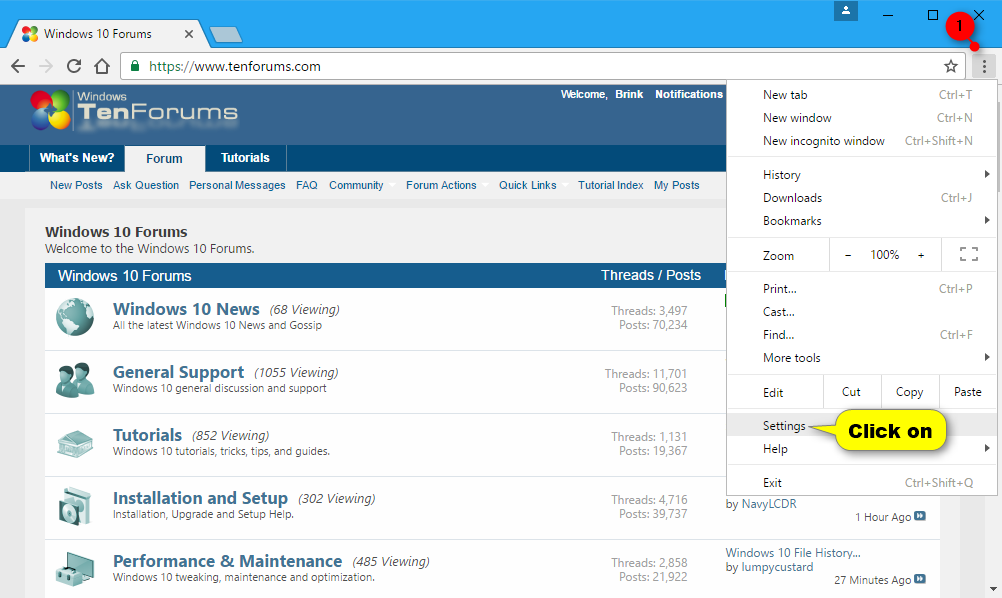1002x598 pixels.
Task: Reload the page with the refresh icon
Action: (74, 66)
